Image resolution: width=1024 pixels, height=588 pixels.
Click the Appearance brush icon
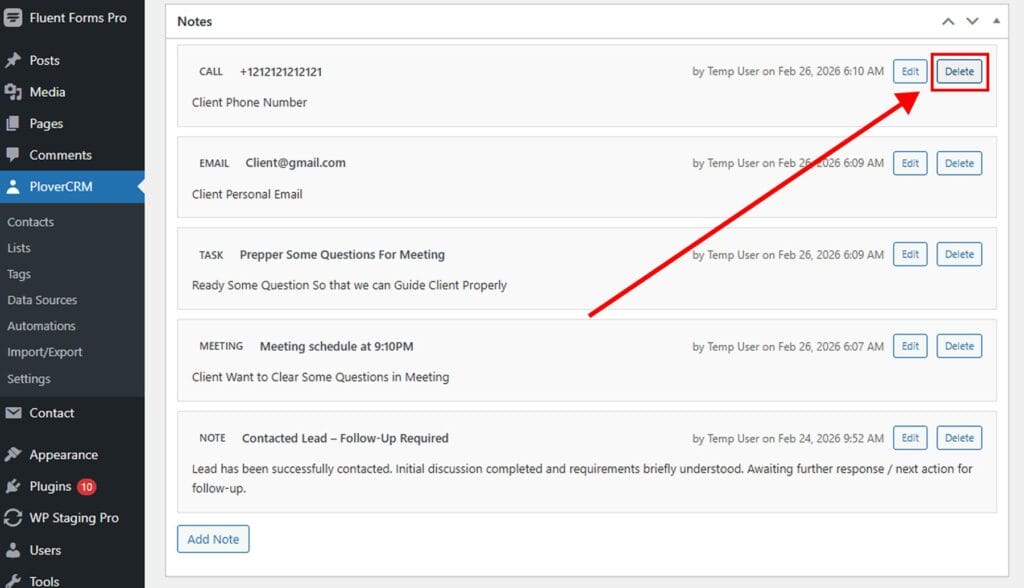click(13, 455)
